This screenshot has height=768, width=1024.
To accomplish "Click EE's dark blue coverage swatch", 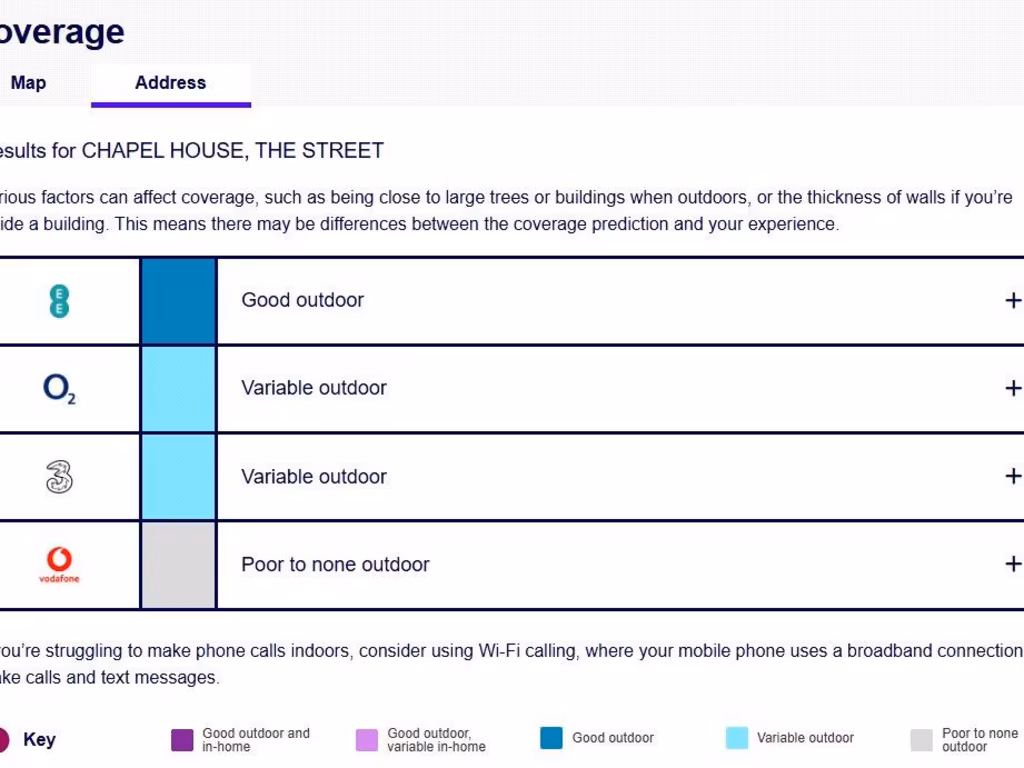I will [x=178, y=301].
